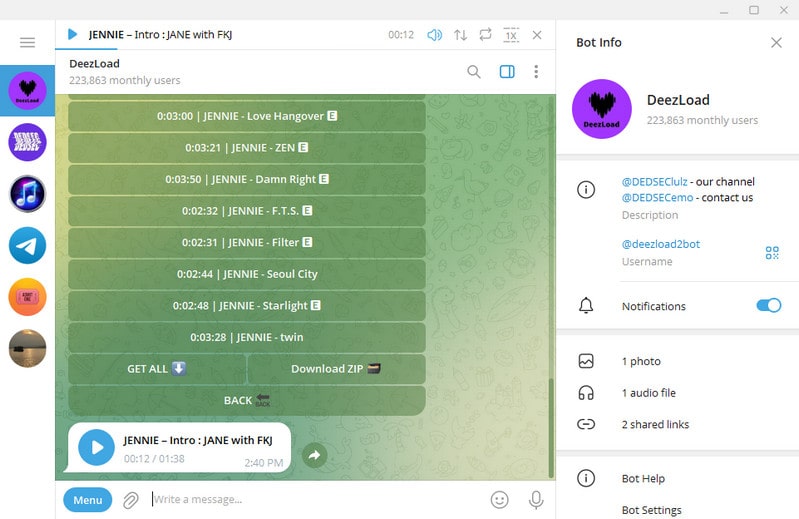
Task: Show the username QR code
Action: tap(772, 253)
